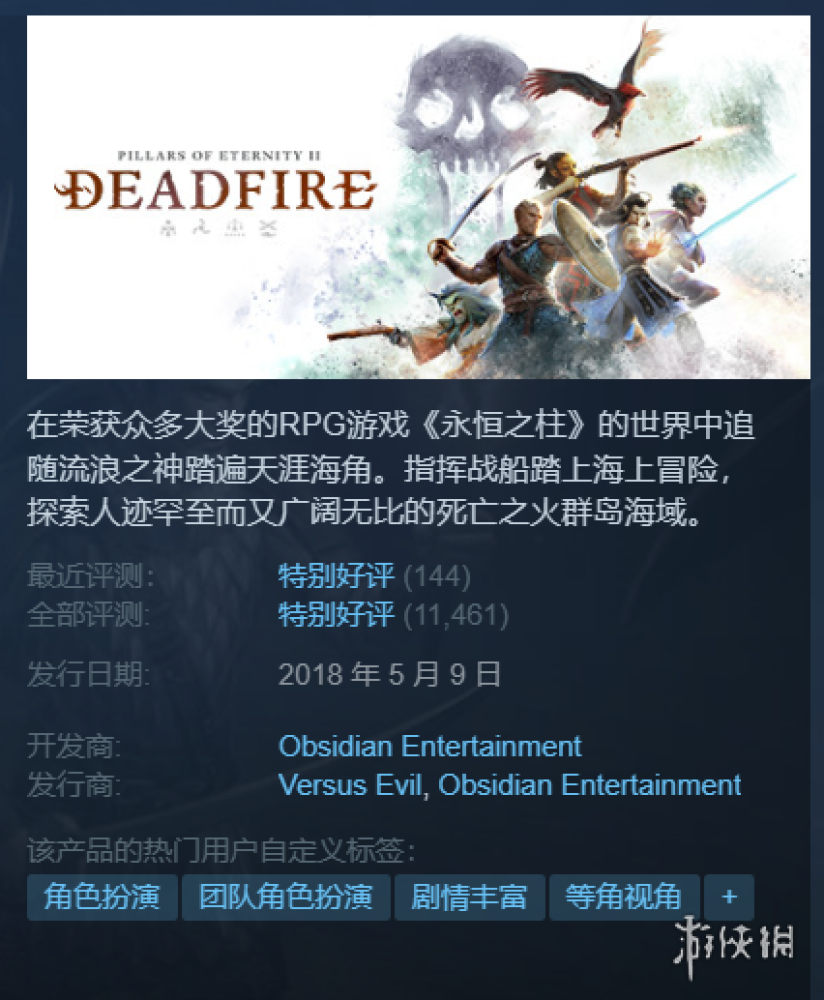Click the game description text
Image resolution: width=824 pixels, height=1000 pixels.
pos(390,469)
